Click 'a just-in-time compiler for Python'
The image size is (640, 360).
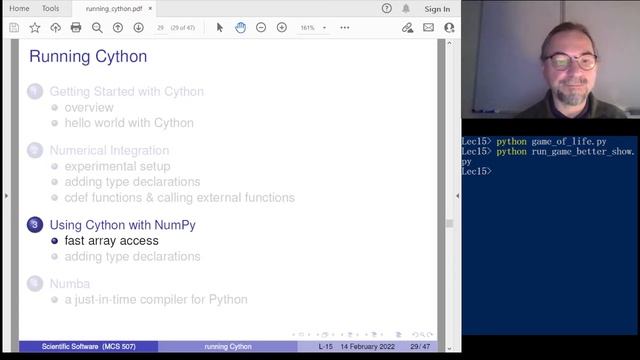[156, 300]
